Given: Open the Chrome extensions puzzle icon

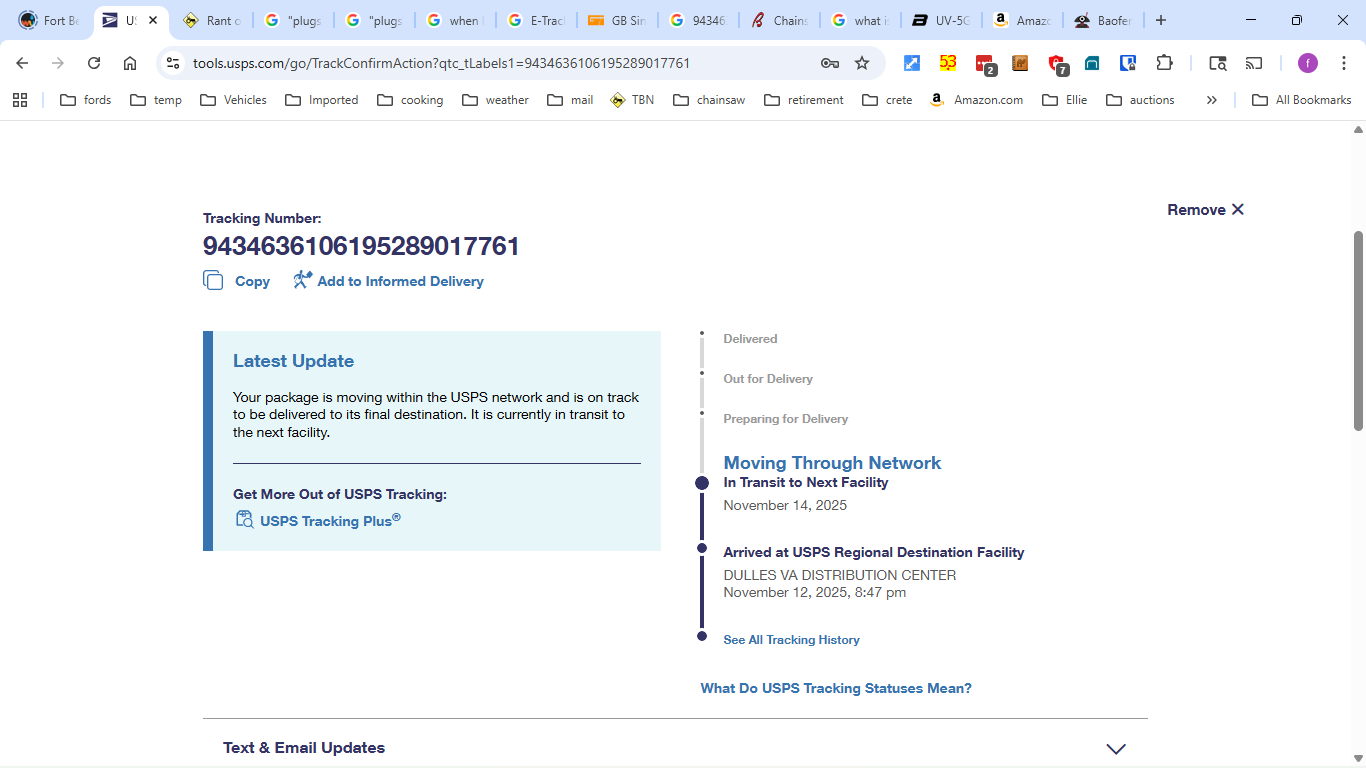Looking at the screenshot, I should click(x=1164, y=63).
